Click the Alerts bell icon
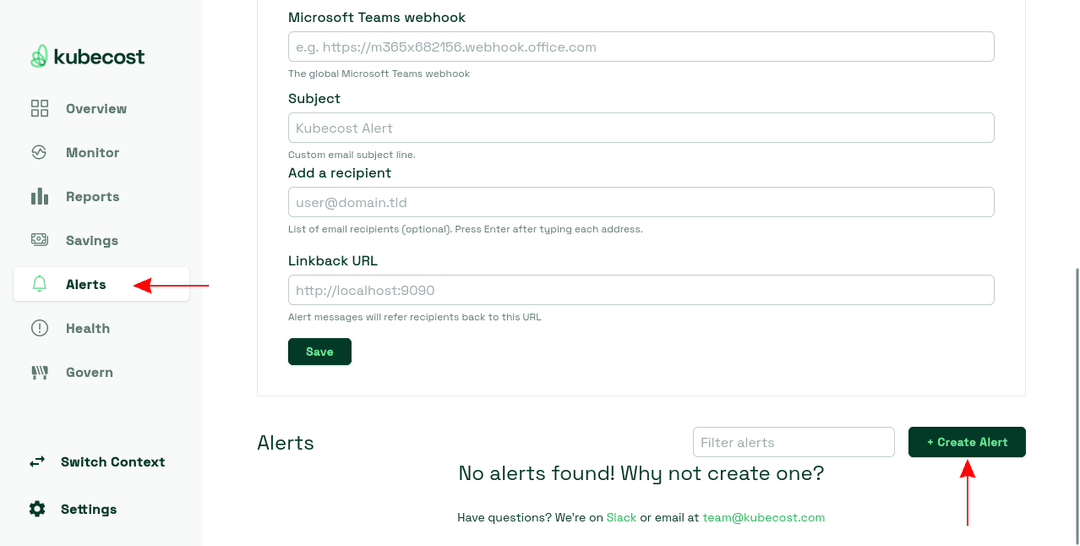 39,285
